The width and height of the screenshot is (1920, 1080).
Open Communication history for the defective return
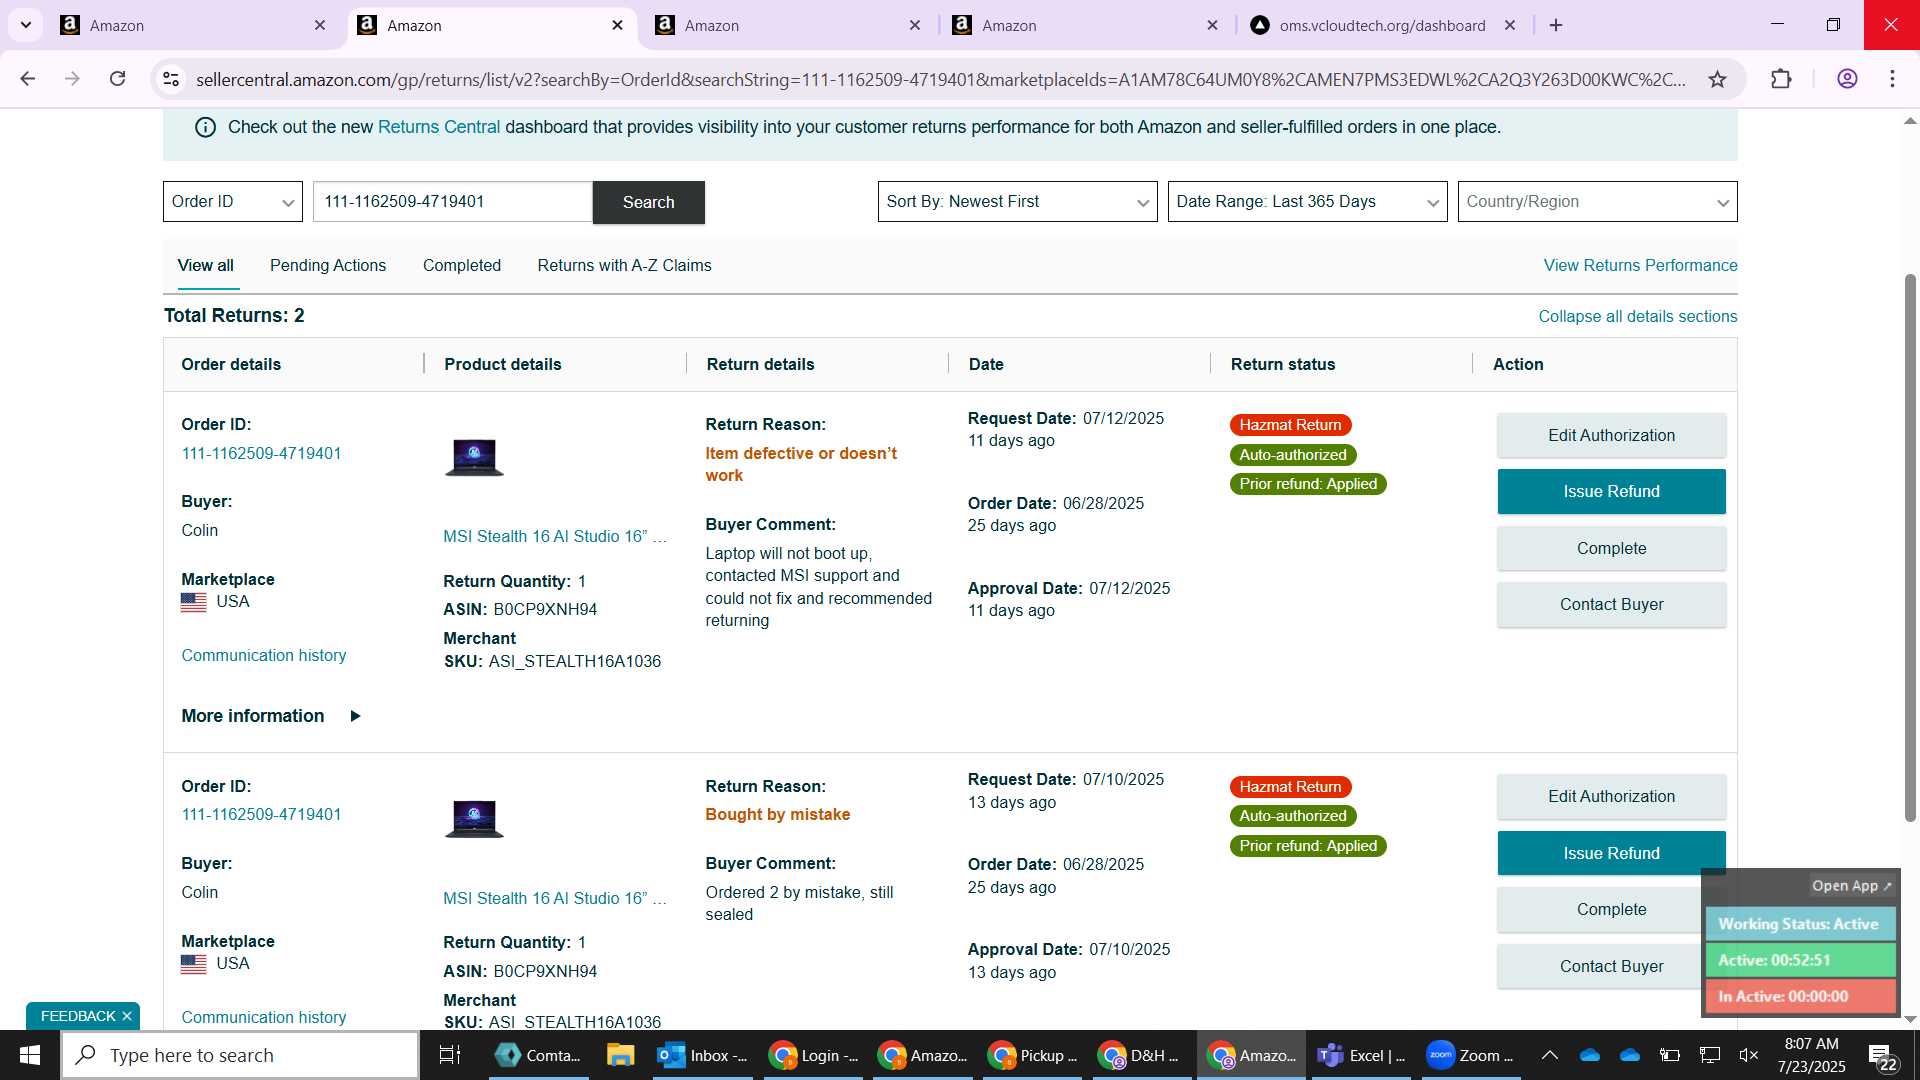click(x=263, y=655)
